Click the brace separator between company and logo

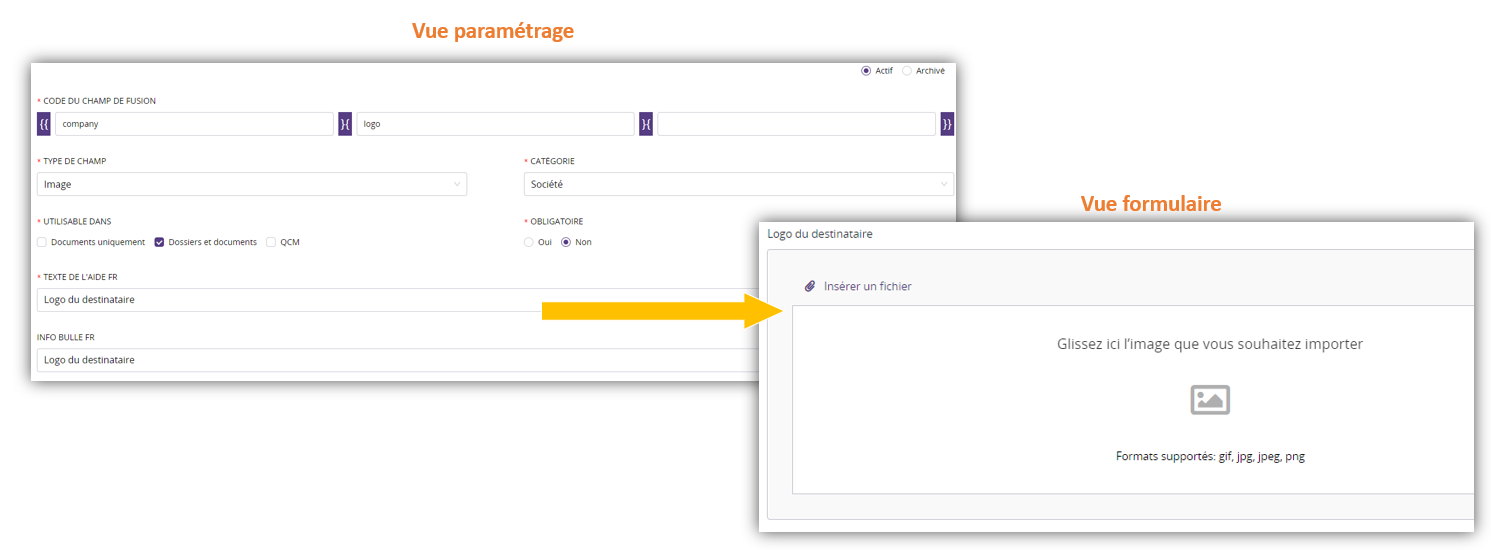pos(345,124)
